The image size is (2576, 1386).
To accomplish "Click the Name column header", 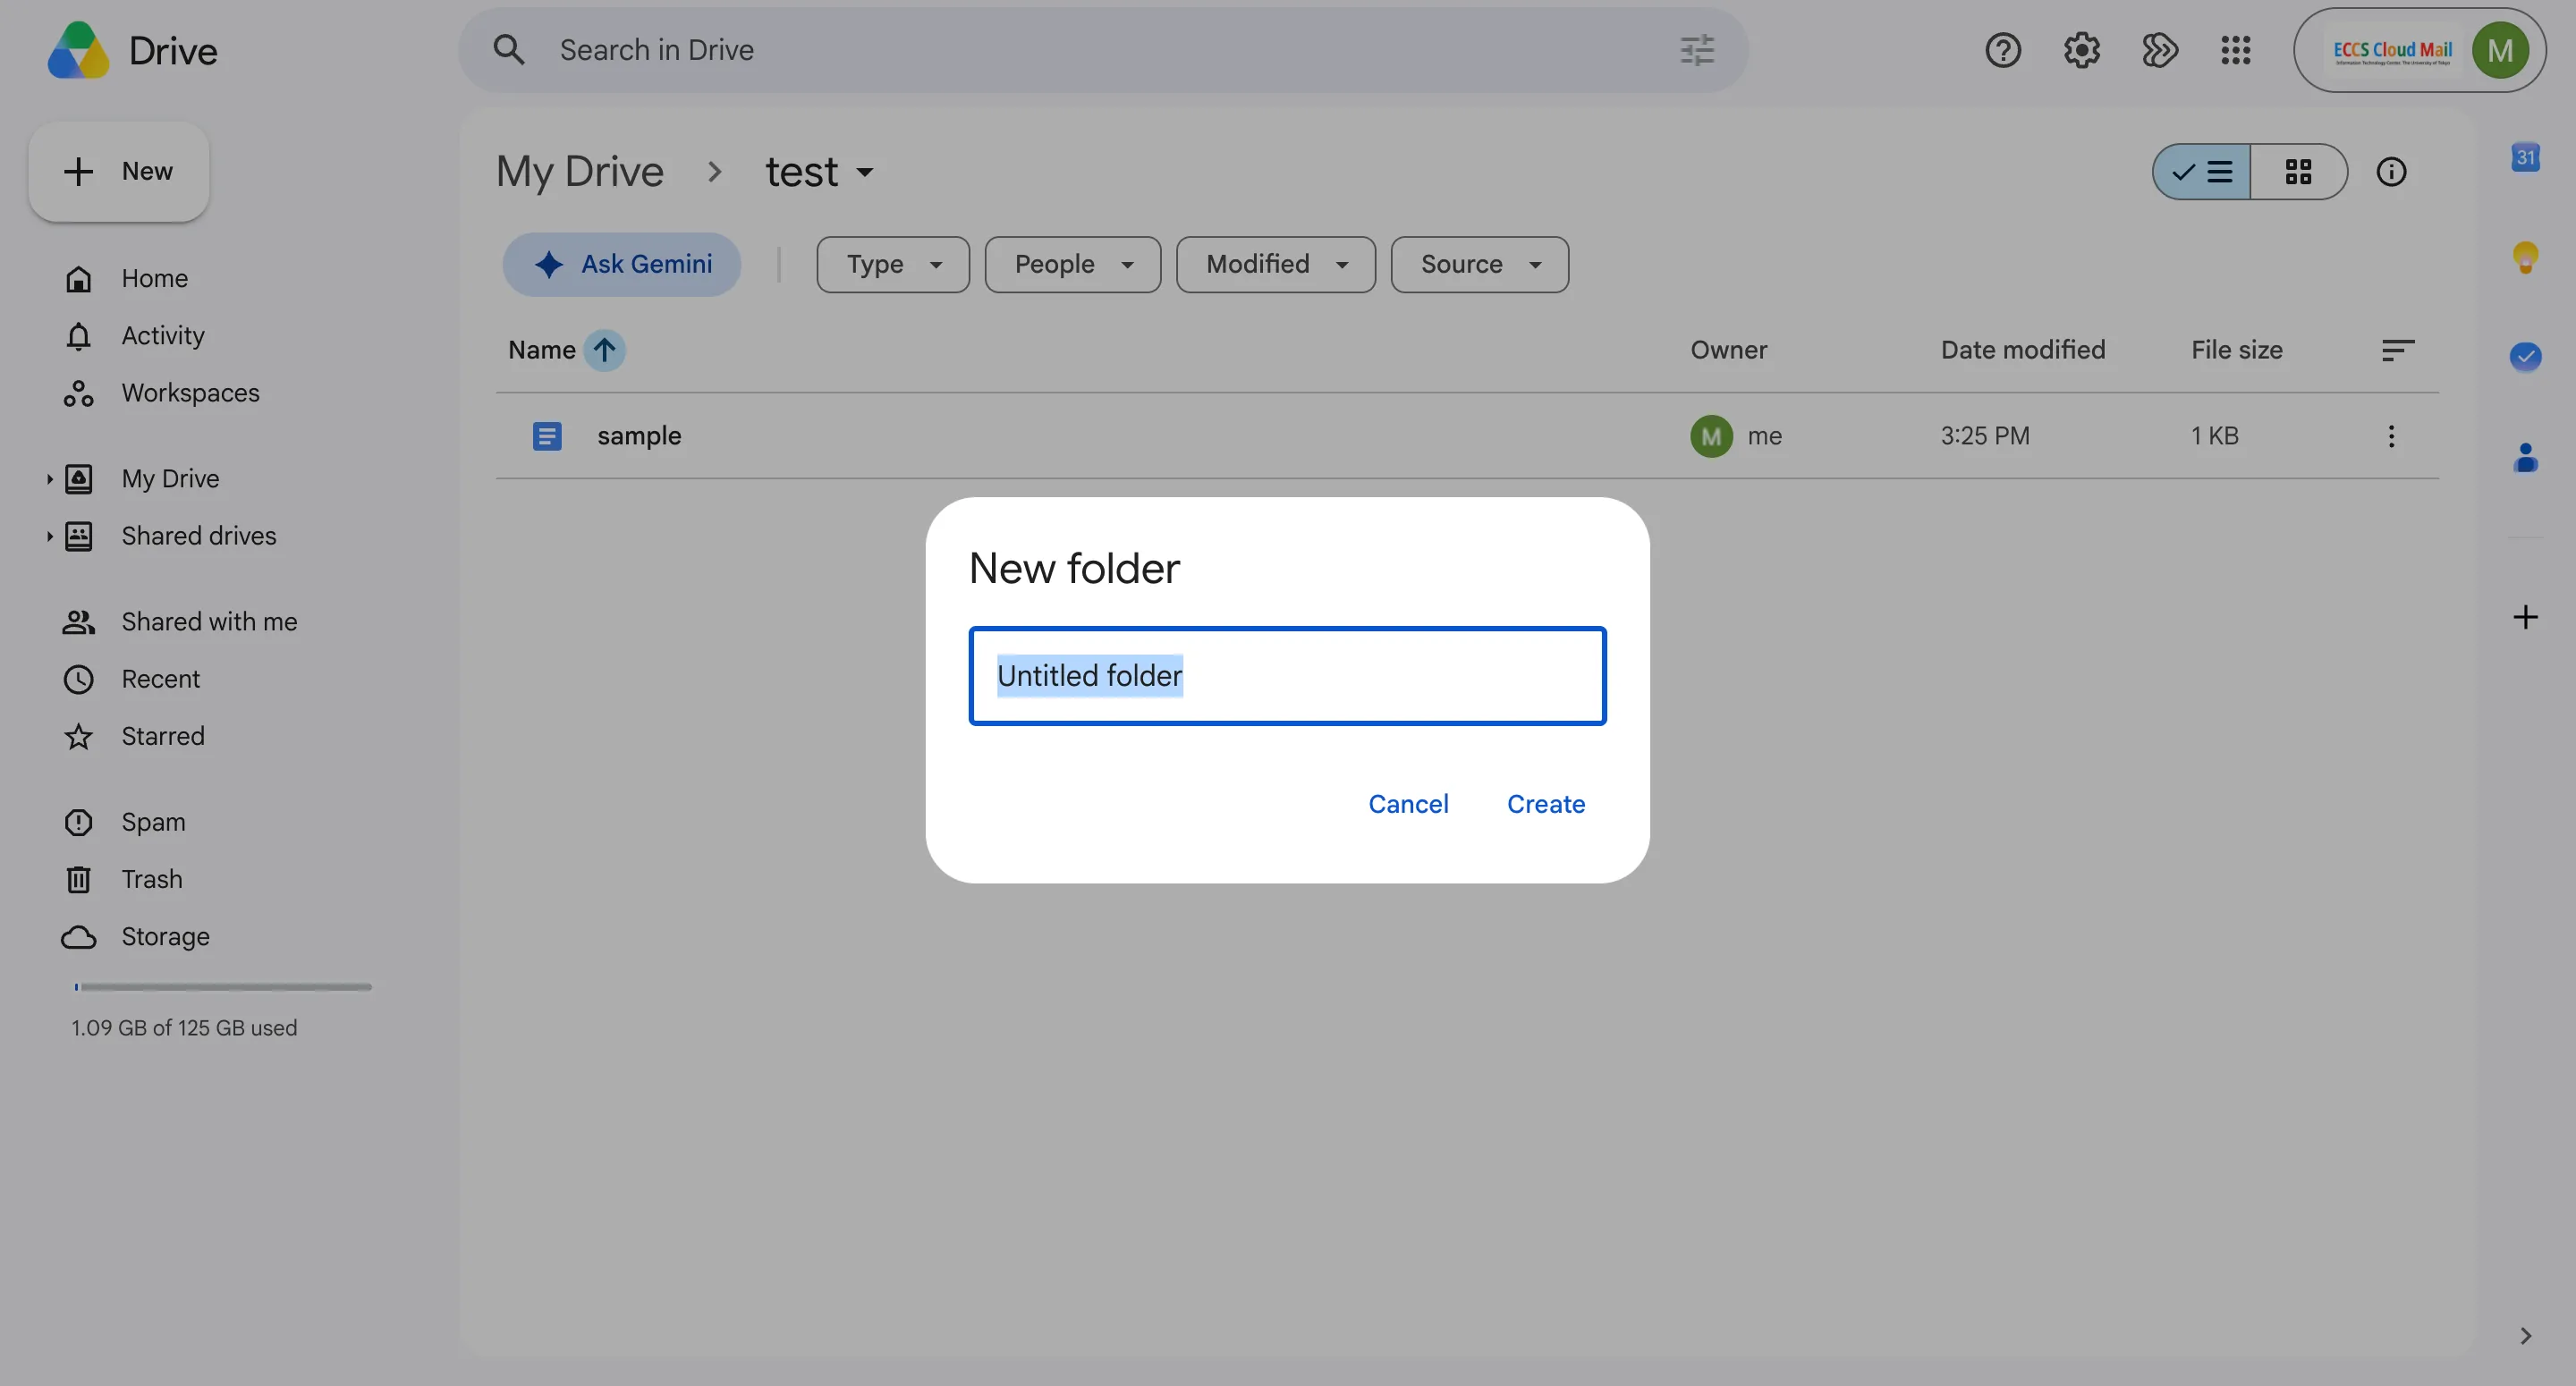I will tap(541, 350).
